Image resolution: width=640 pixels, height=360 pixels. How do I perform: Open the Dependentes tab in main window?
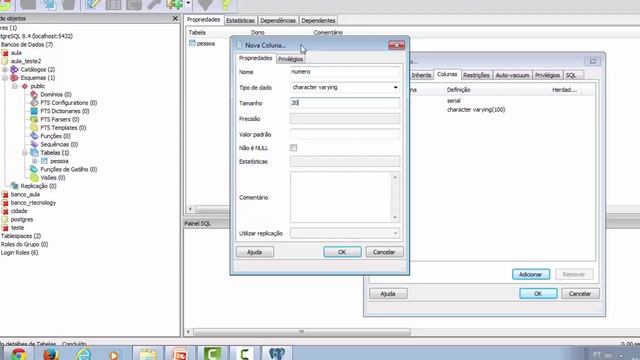318,20
